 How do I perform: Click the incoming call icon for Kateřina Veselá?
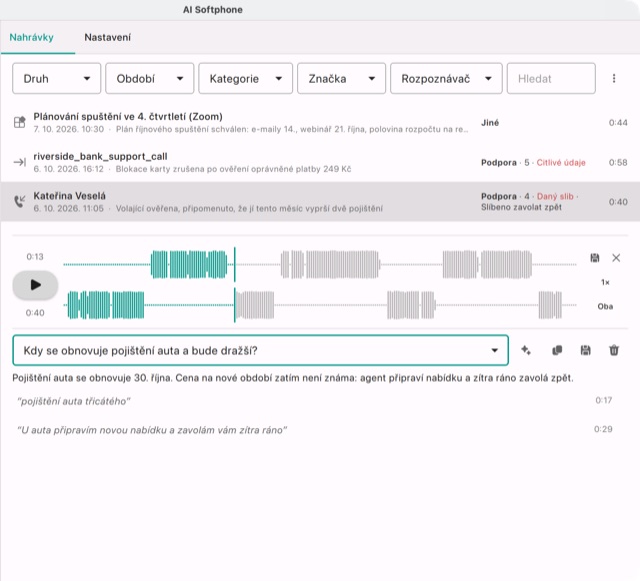(20, 201)
